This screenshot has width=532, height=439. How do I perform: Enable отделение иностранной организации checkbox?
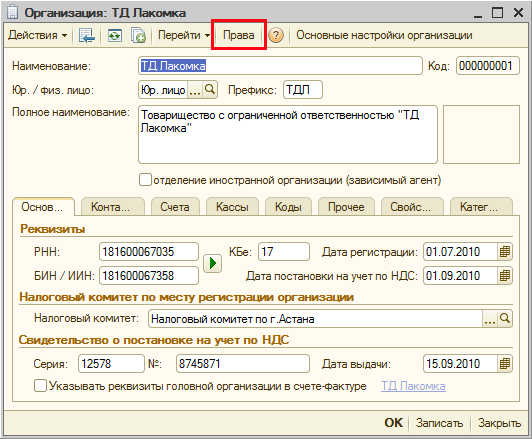[x=145, y=180]
